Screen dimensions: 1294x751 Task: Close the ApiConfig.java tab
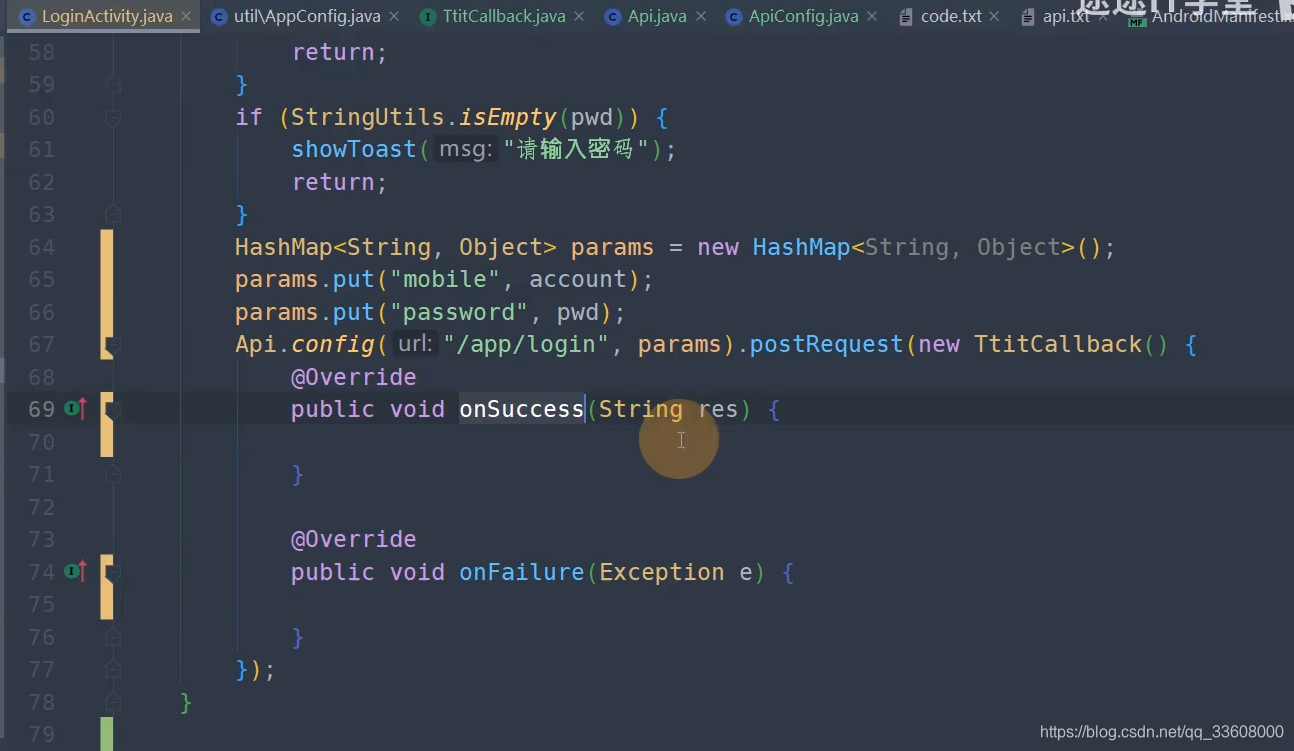coord(873,17)
